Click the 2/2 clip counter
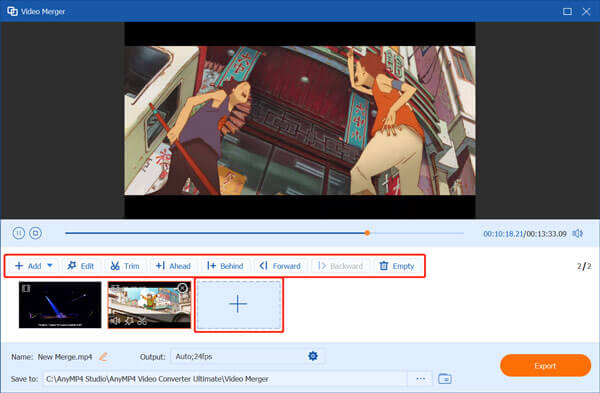This screenshot has width=600, height=393. coord(584,266)
